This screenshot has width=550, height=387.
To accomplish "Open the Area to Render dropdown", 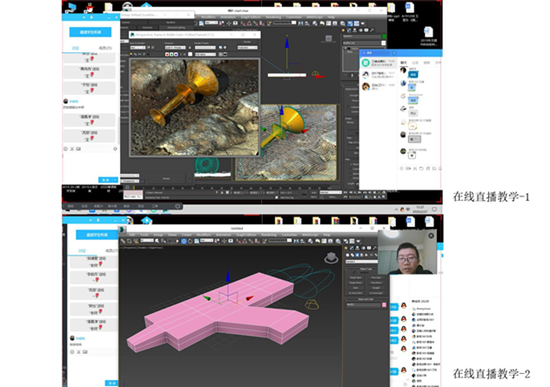I will [x=138, y=47].
